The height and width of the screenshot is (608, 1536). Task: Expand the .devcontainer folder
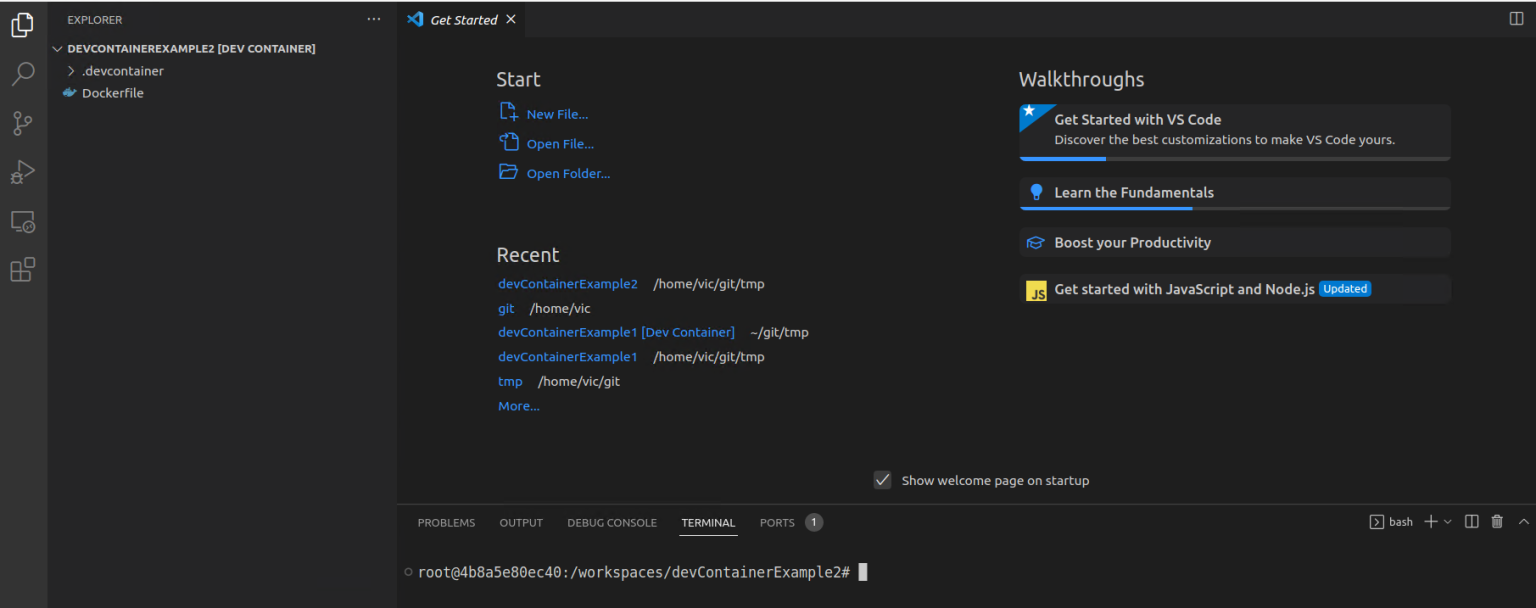coord(72,71)
